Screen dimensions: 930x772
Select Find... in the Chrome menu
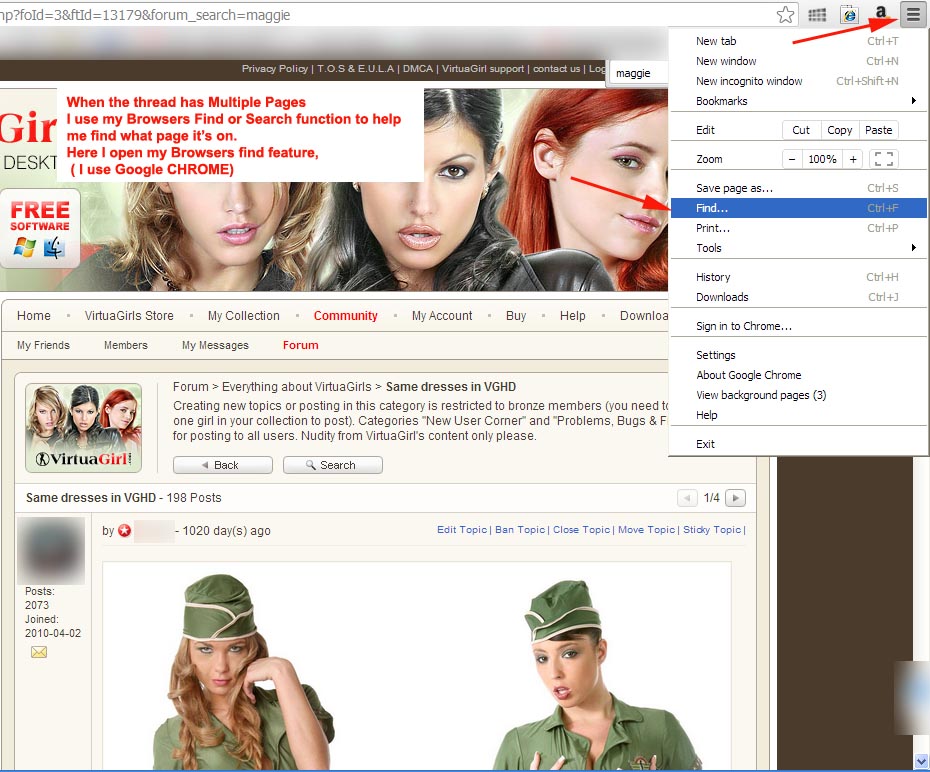(x=712, y=208)
